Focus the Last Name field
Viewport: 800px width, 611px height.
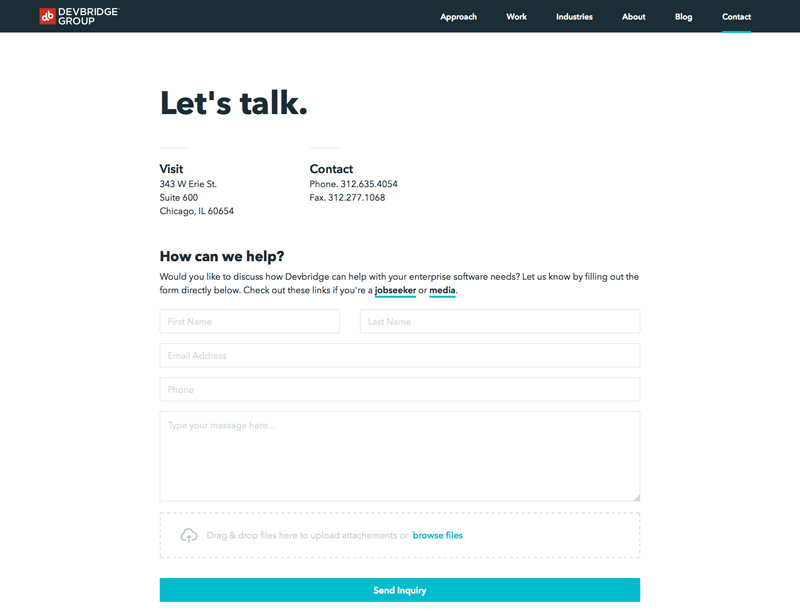tap(500, 321)
